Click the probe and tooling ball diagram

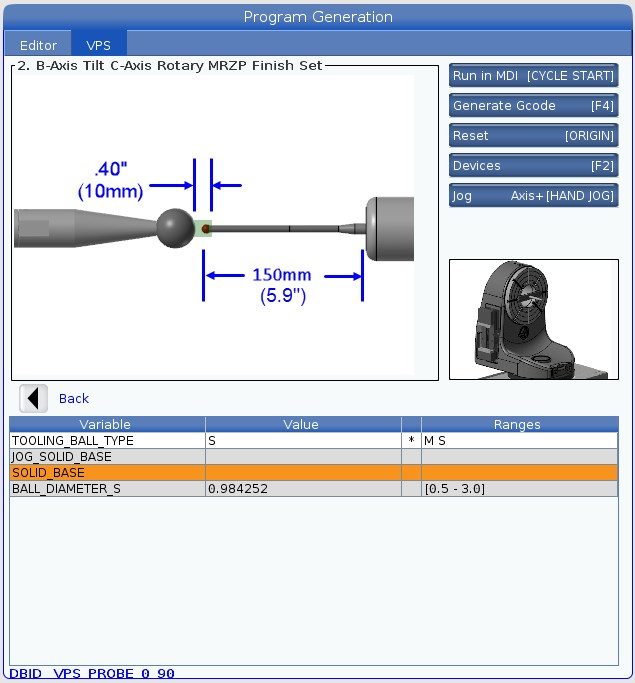tap(214, 227)
